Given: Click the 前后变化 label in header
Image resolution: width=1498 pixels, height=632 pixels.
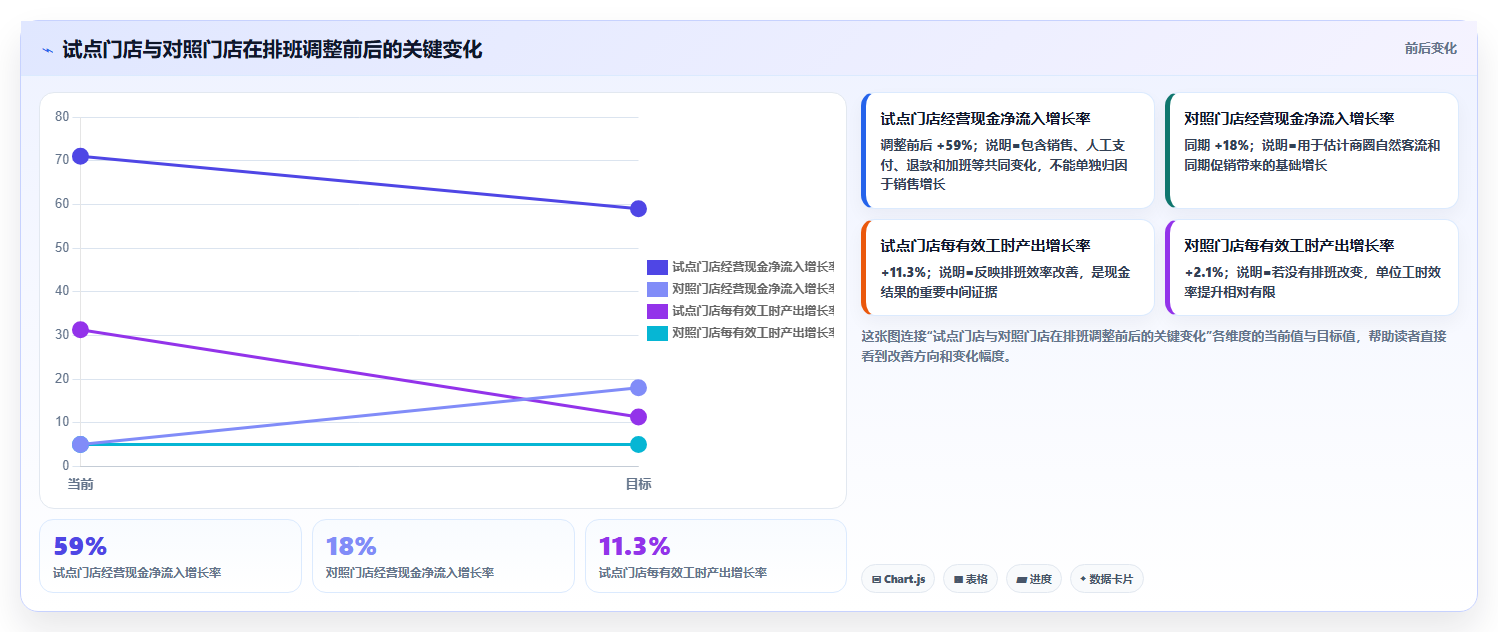Looking at the screenshot, I should 1430,48.
